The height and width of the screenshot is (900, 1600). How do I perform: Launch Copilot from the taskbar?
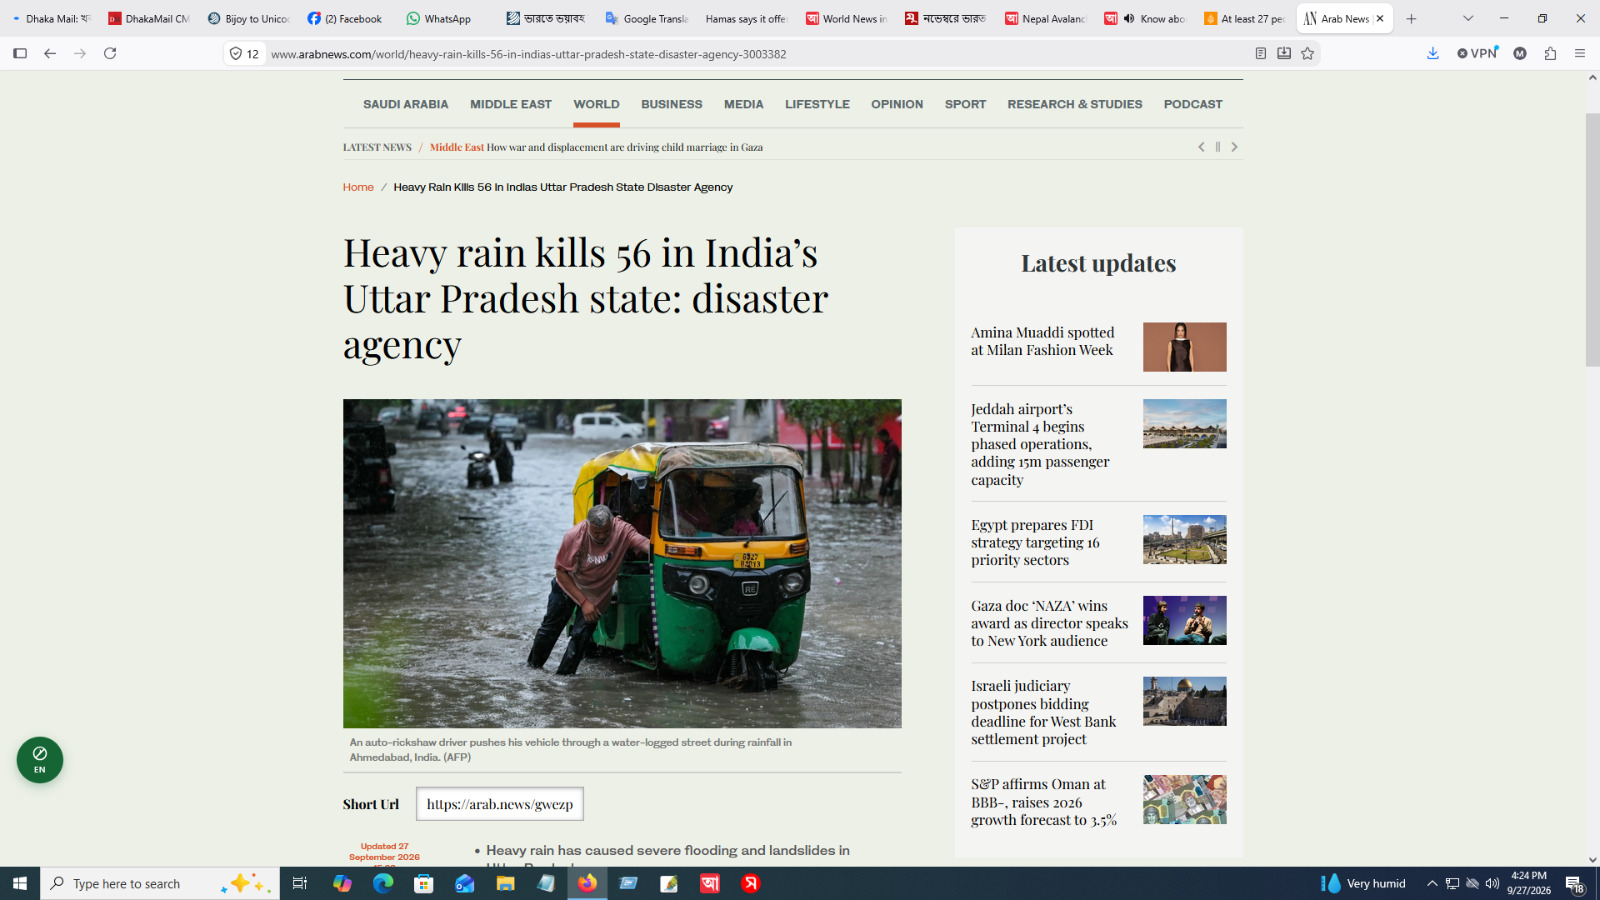pyautogui.click(x=342, y=883)
